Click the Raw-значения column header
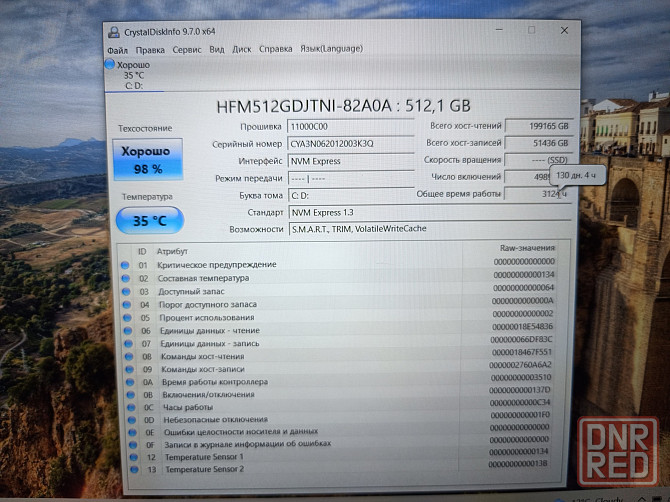Viewport: 670px width, 502px height. point(525,249)
